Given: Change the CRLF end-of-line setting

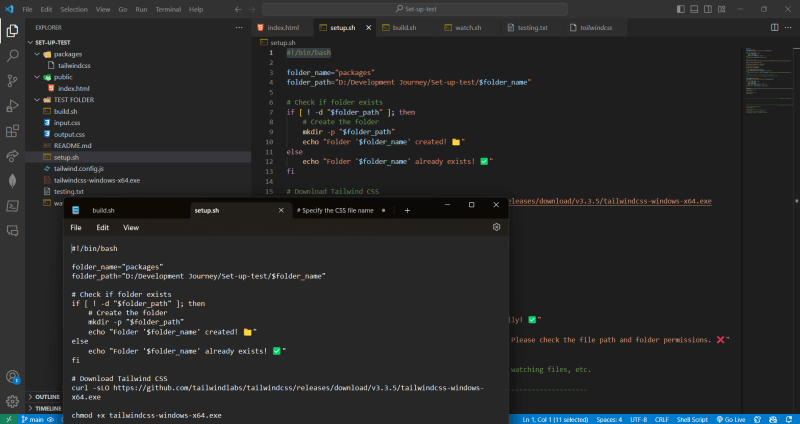Looking at the screenshot, I should pos(662,419).
